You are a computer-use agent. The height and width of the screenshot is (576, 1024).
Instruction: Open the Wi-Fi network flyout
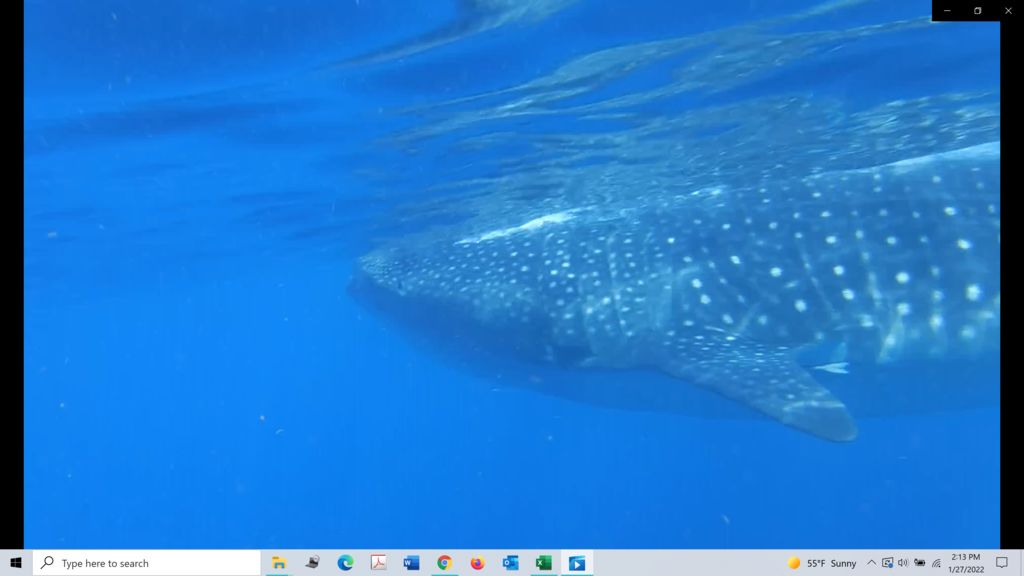tap(936, 563)
